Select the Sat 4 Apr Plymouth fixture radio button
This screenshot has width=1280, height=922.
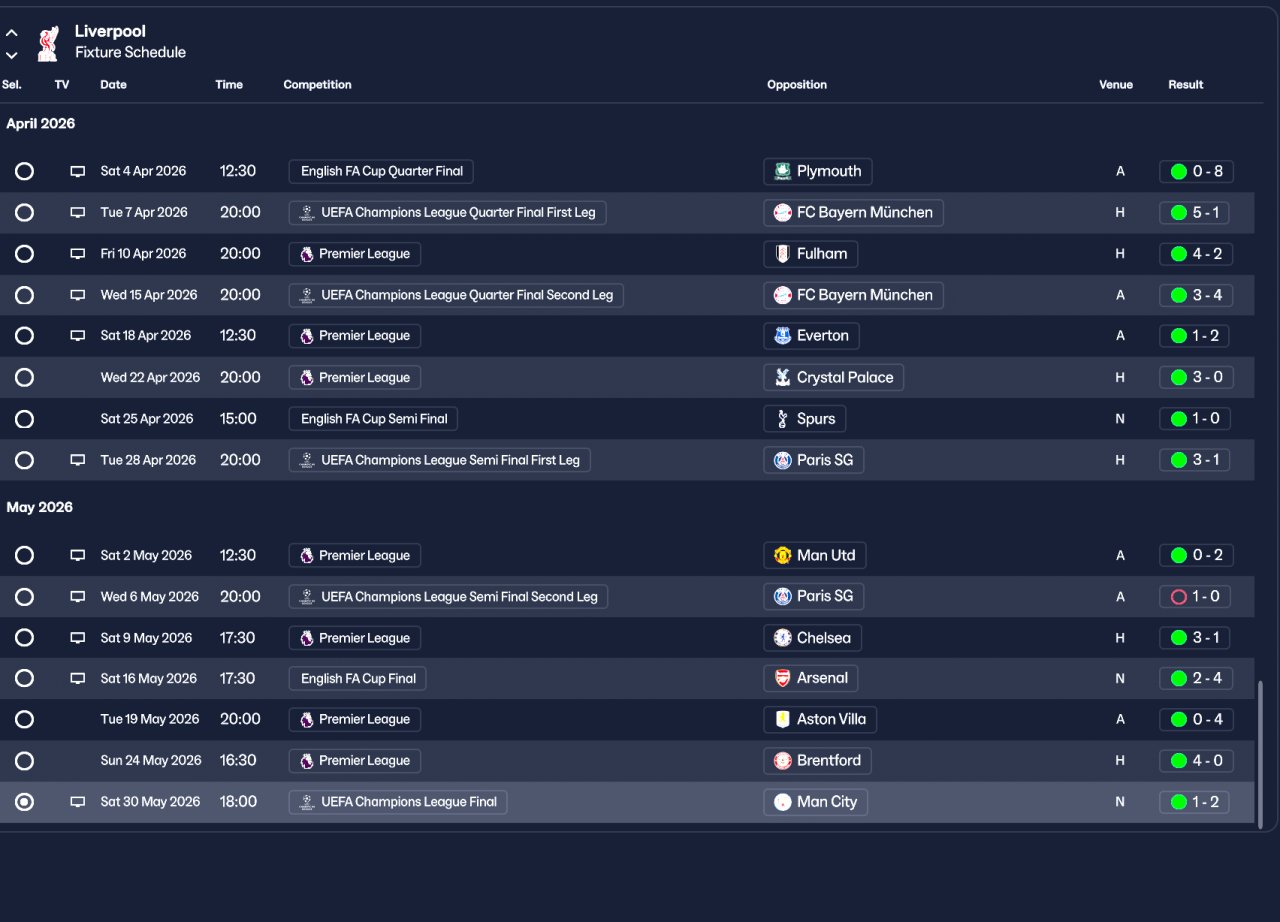[24, 171]
